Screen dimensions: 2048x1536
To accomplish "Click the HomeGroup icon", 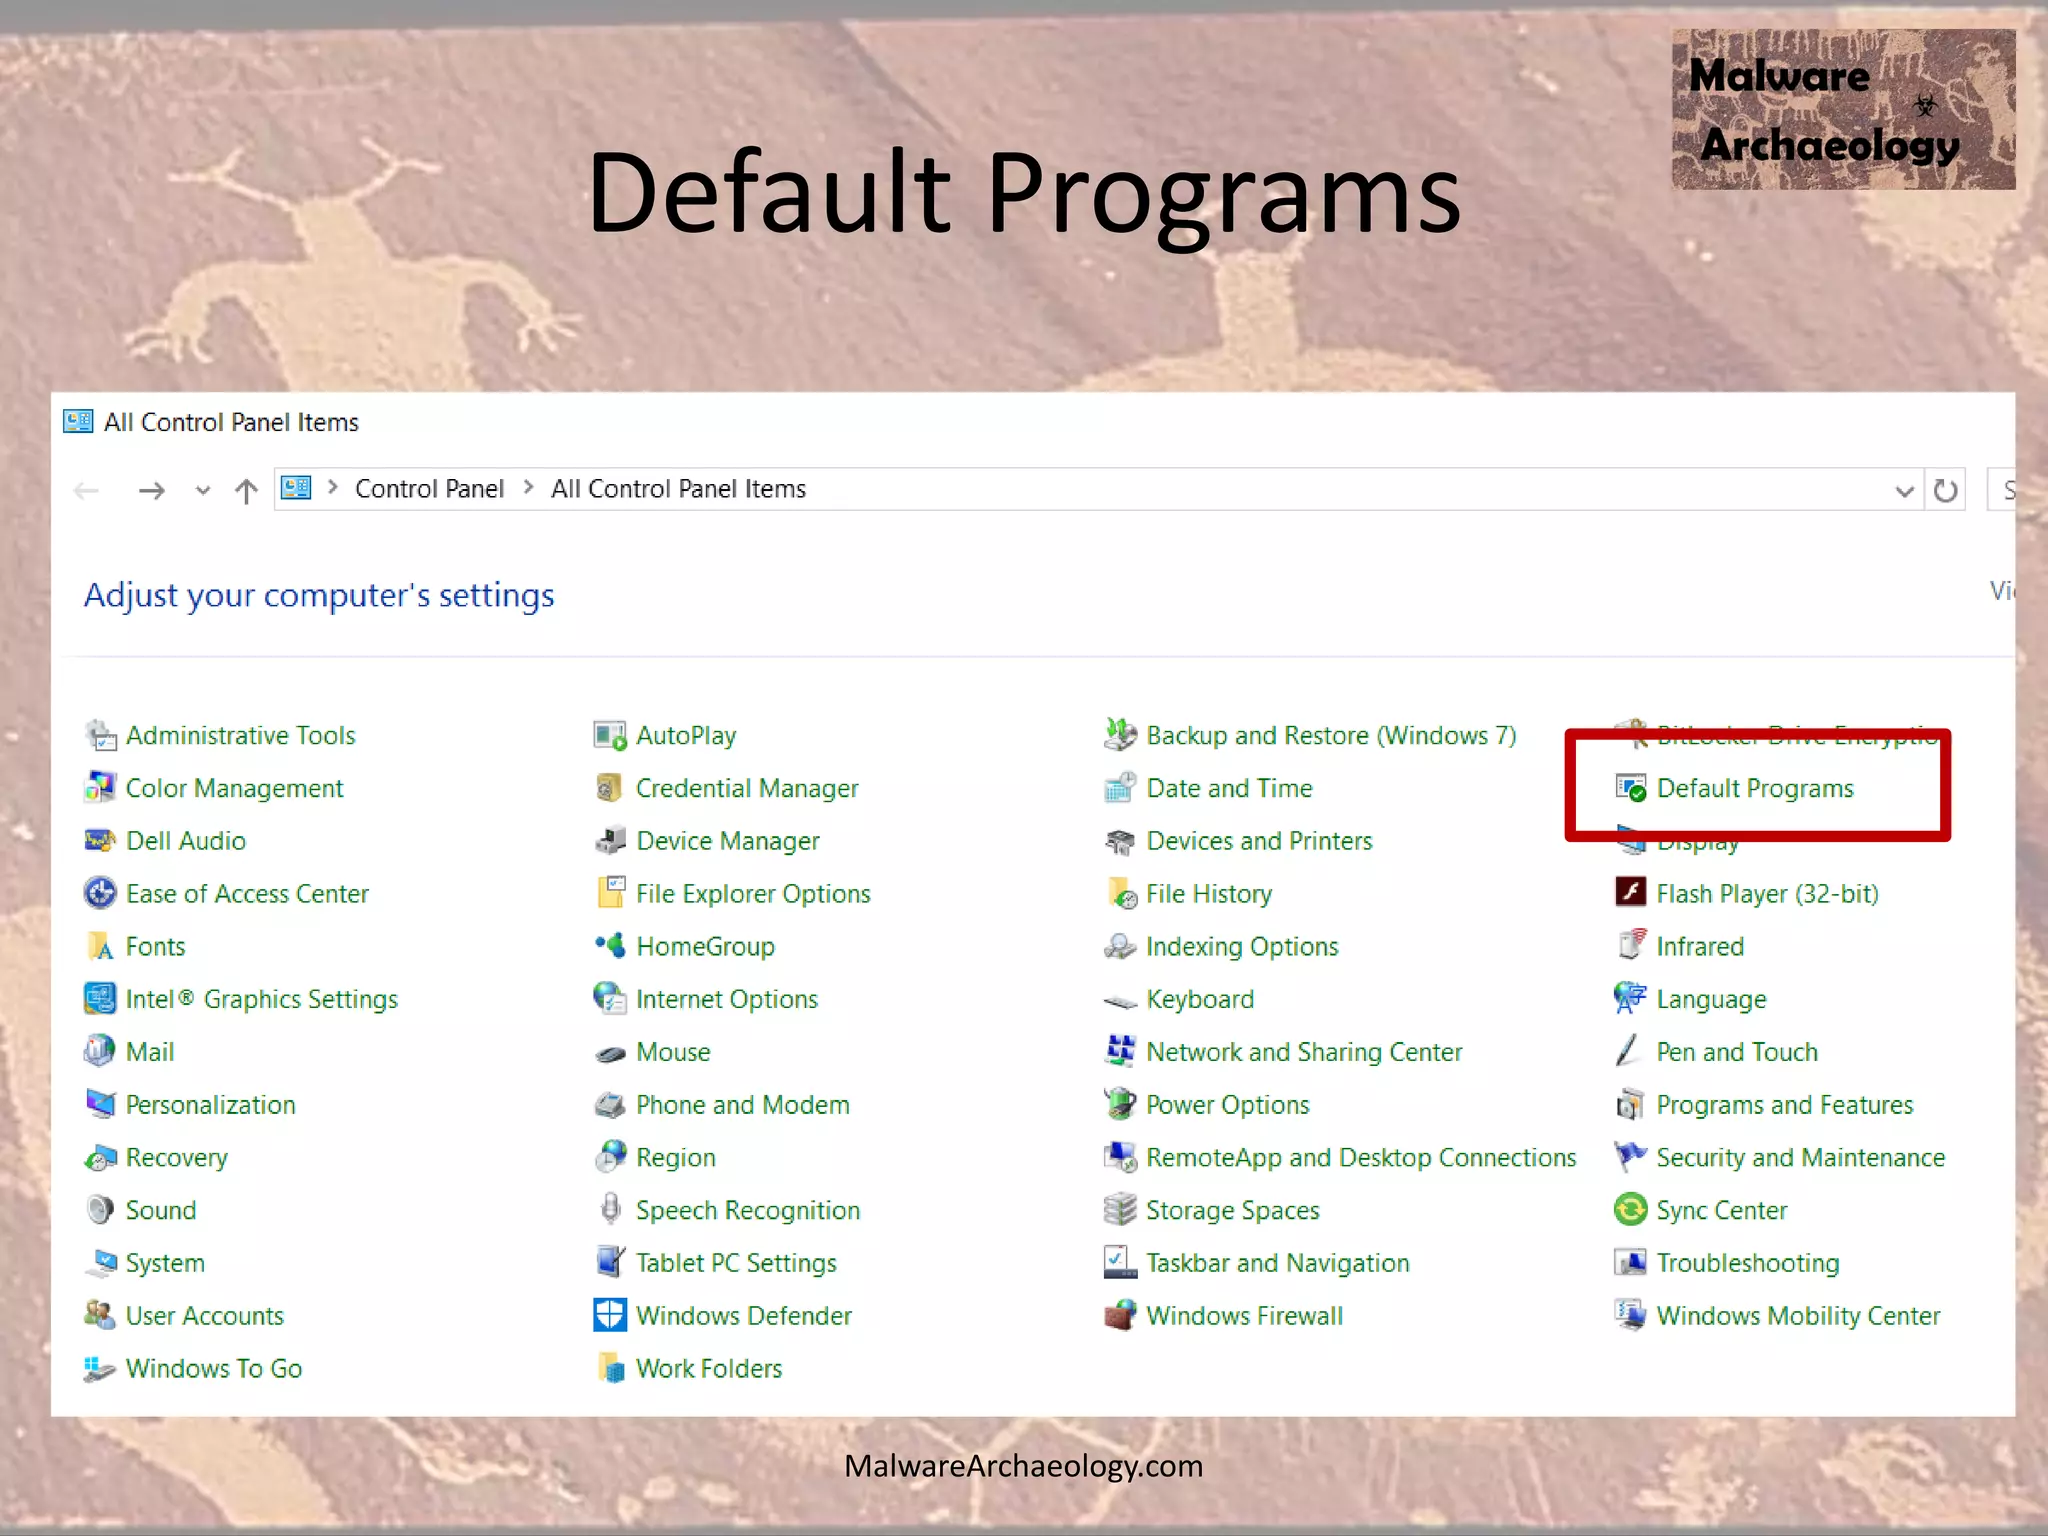I will tap(610, 946).
